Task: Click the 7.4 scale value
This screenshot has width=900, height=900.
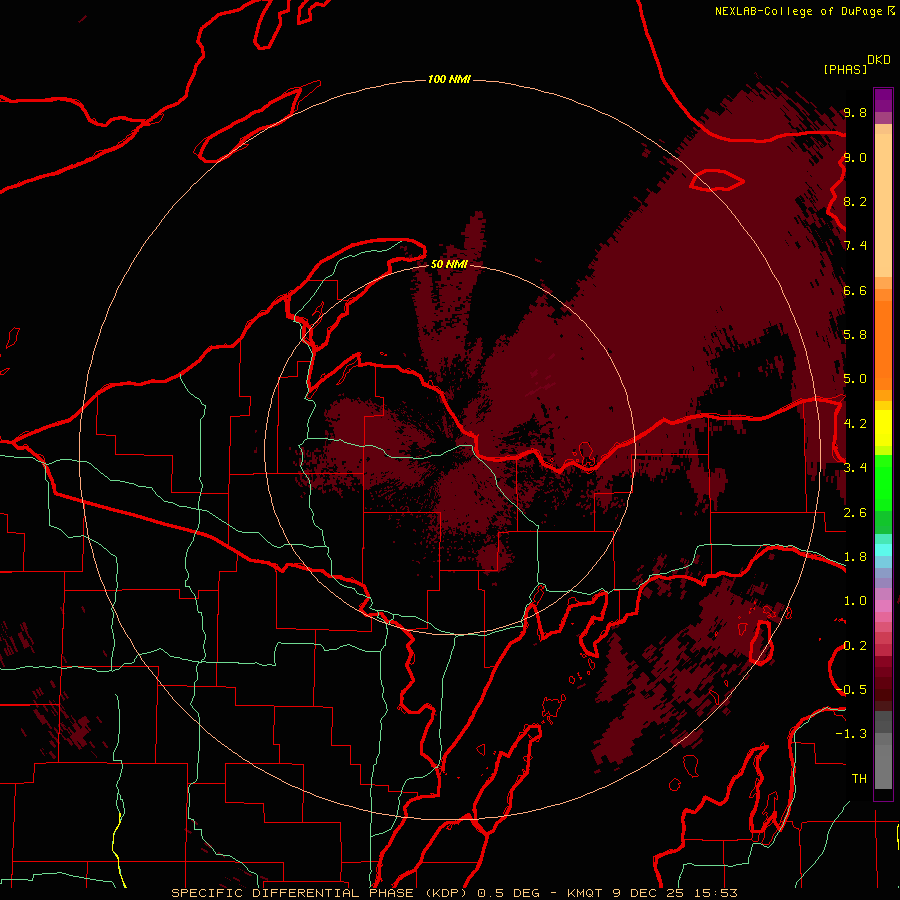Action: tap(855, 246)
